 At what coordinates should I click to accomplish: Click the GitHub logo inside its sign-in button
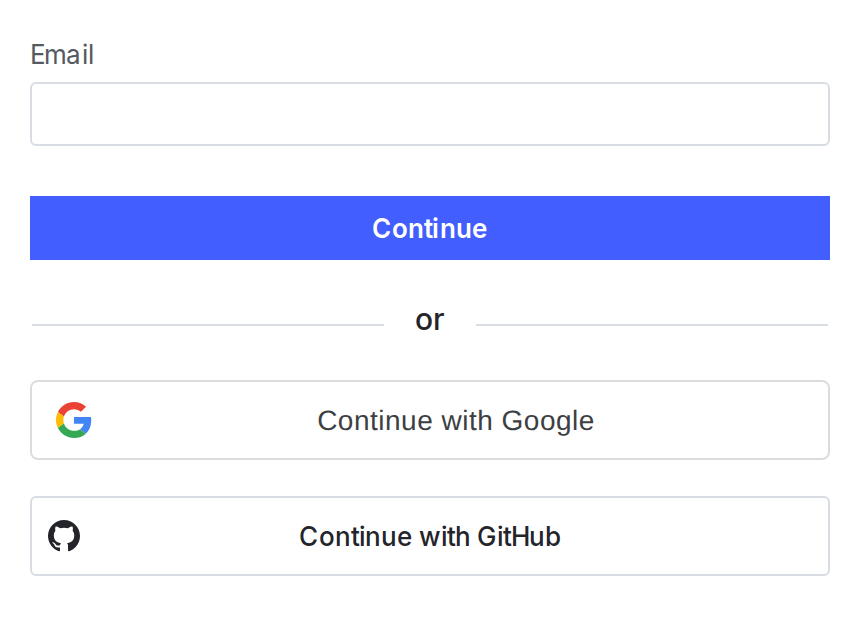coord(65,535)
